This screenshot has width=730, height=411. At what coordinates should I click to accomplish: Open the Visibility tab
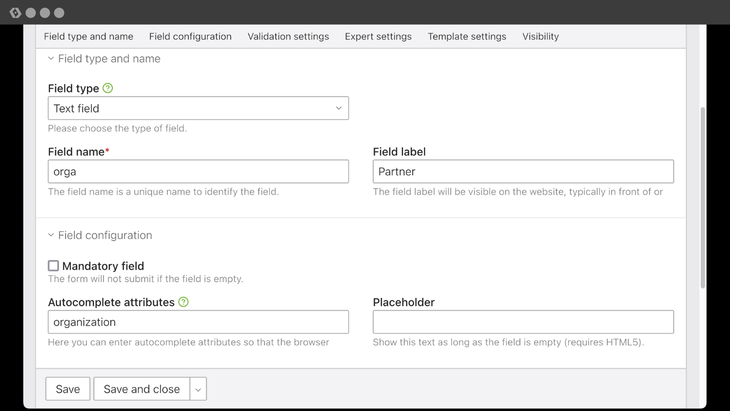[540, 37]
